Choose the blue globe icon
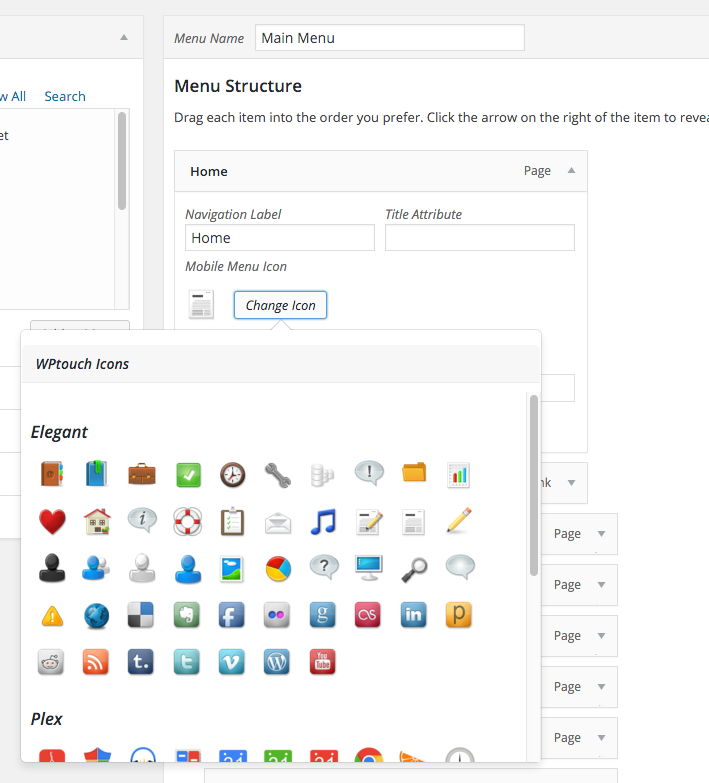The height and width of the screenshot is (783, 709). (x=96, y=616)
